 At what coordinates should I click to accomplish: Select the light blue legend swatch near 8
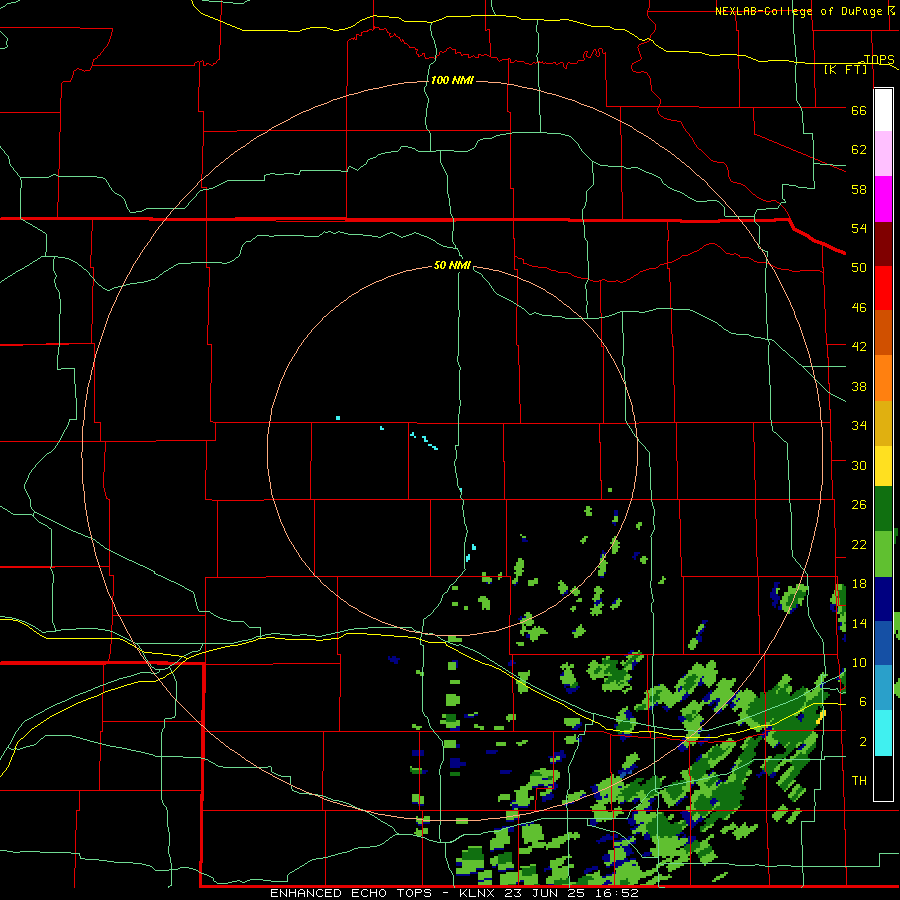pyautogui.click(x=883, y=688)
